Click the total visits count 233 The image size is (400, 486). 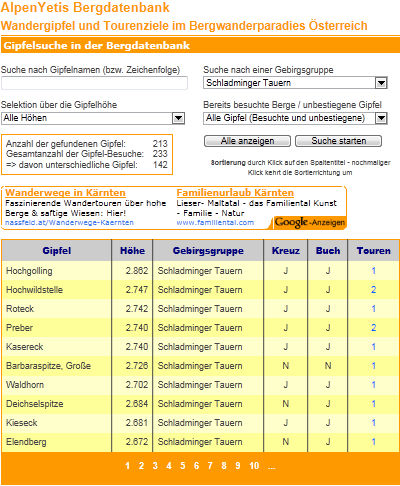point(160,154)
